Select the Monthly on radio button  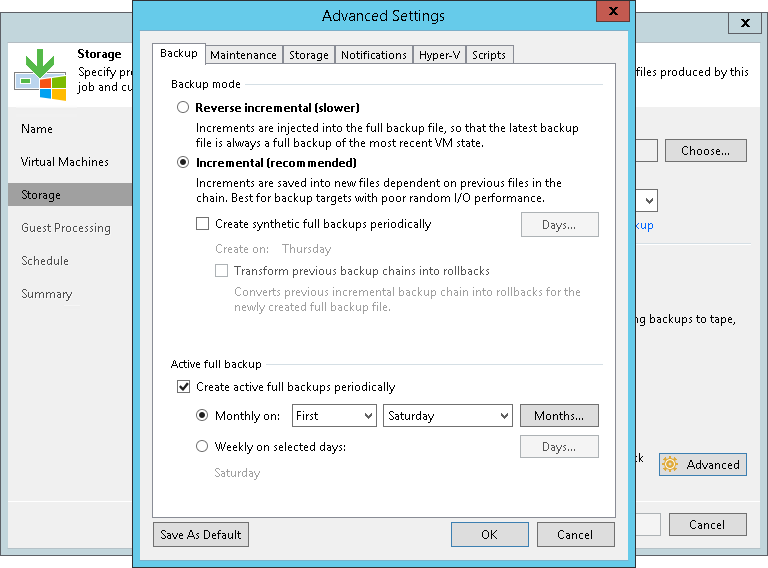(202, 416)
